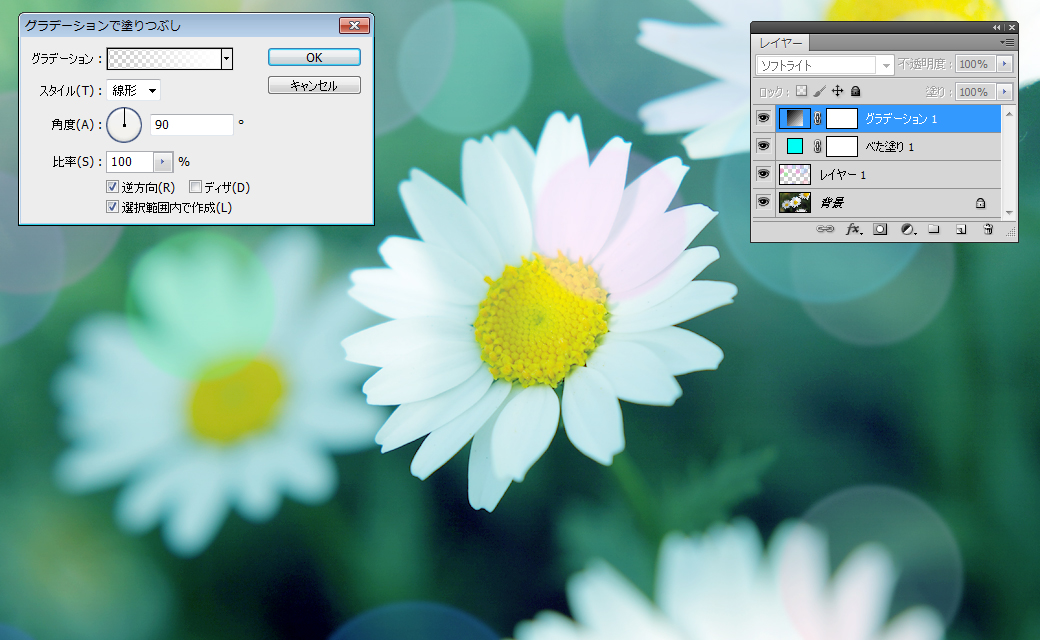Close the グラデーションで塗りつぶし dialog

354,25
